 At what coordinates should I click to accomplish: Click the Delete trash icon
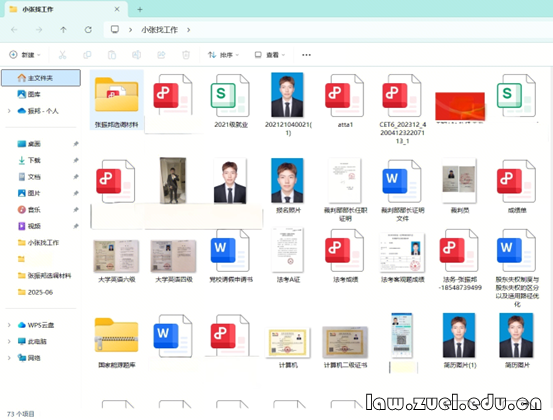186,55
